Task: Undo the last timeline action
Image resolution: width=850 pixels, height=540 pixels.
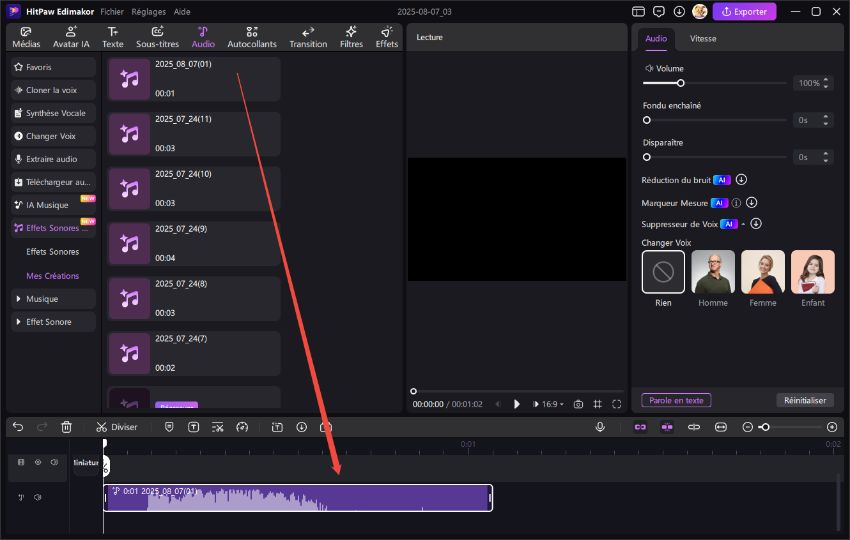Action: pos(18,427)
